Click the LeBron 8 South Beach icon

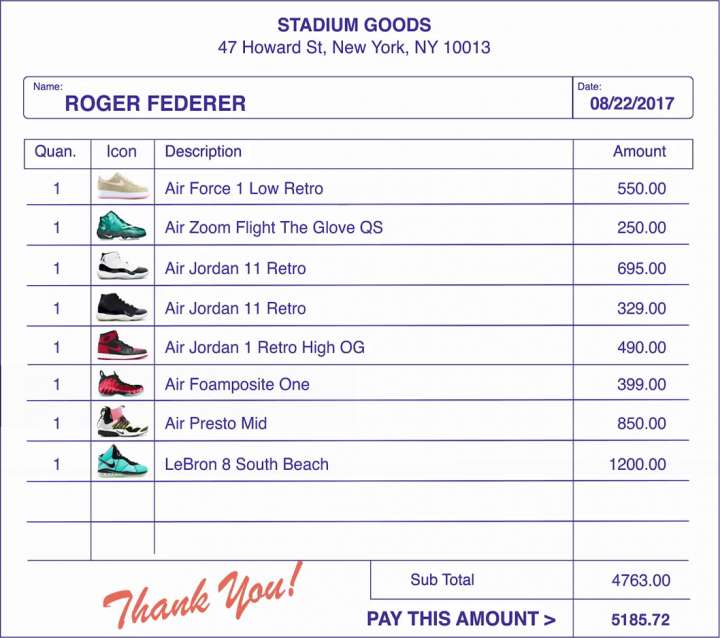(x=122, y=463)
